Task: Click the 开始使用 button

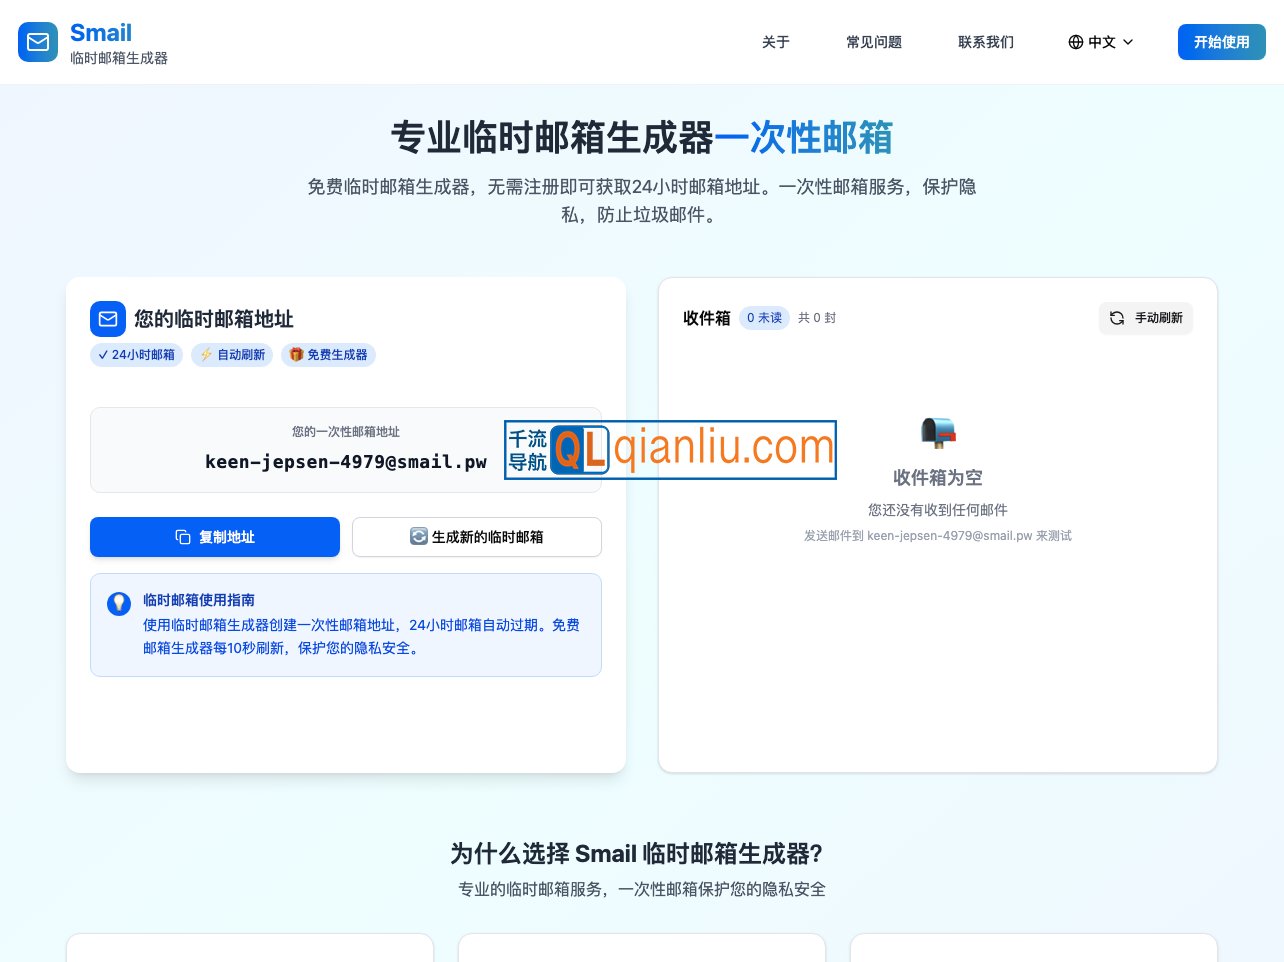Action: pos(1221,42)
